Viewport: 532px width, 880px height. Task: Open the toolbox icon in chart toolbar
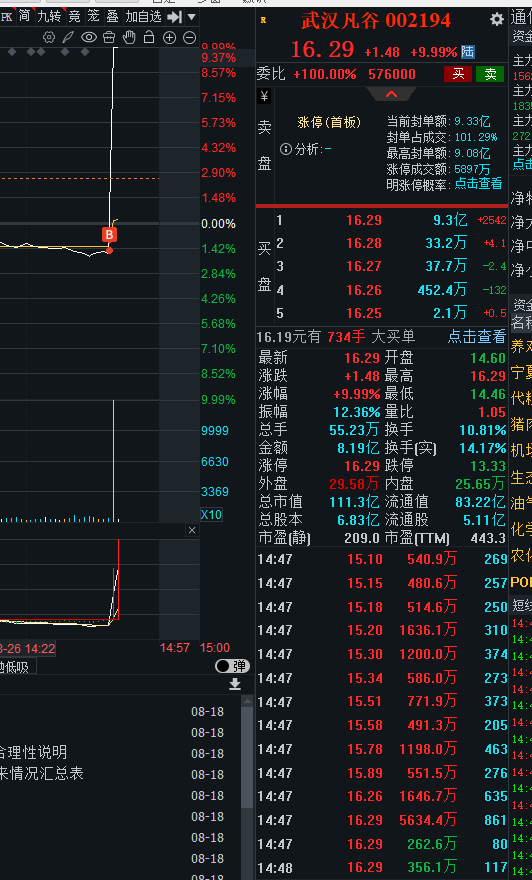coord(109,38)
